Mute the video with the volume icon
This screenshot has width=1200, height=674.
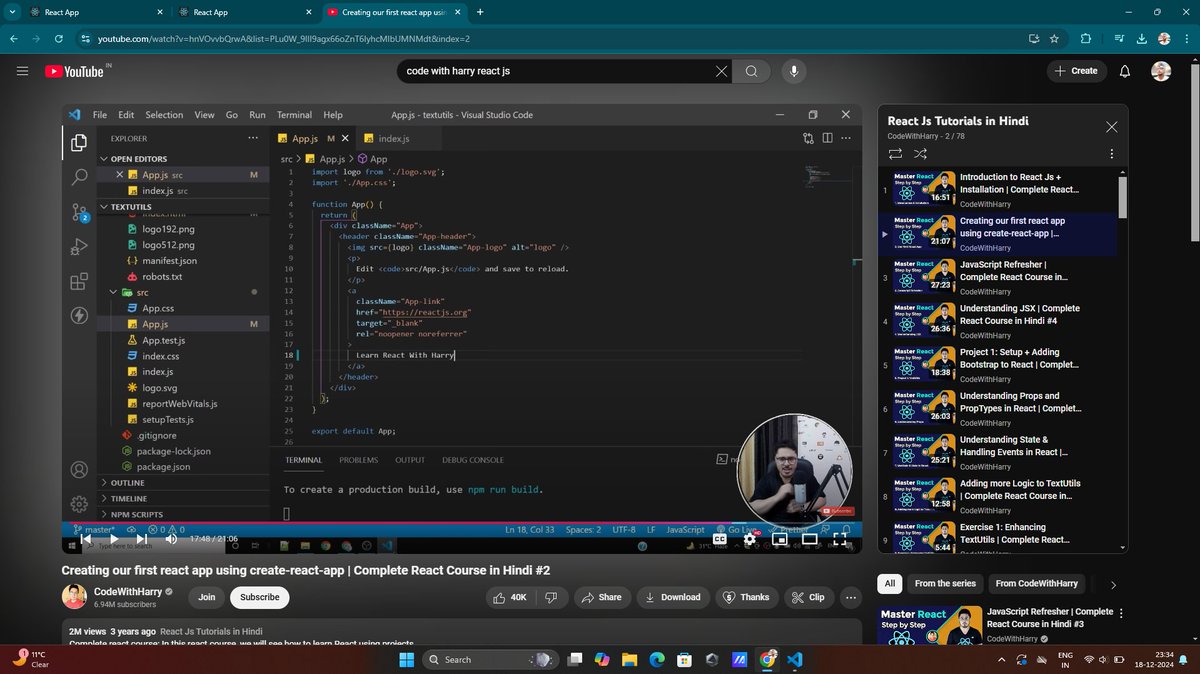(x=170, y=538)
